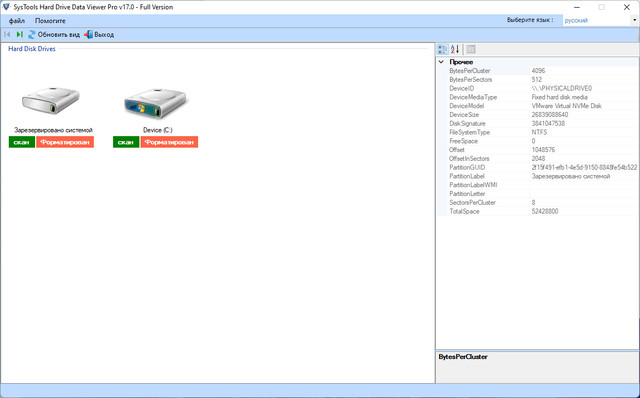
Task: Click the value 4096 of BytesPerCluster
Action: pyautogui.click(x=538, y=71)
